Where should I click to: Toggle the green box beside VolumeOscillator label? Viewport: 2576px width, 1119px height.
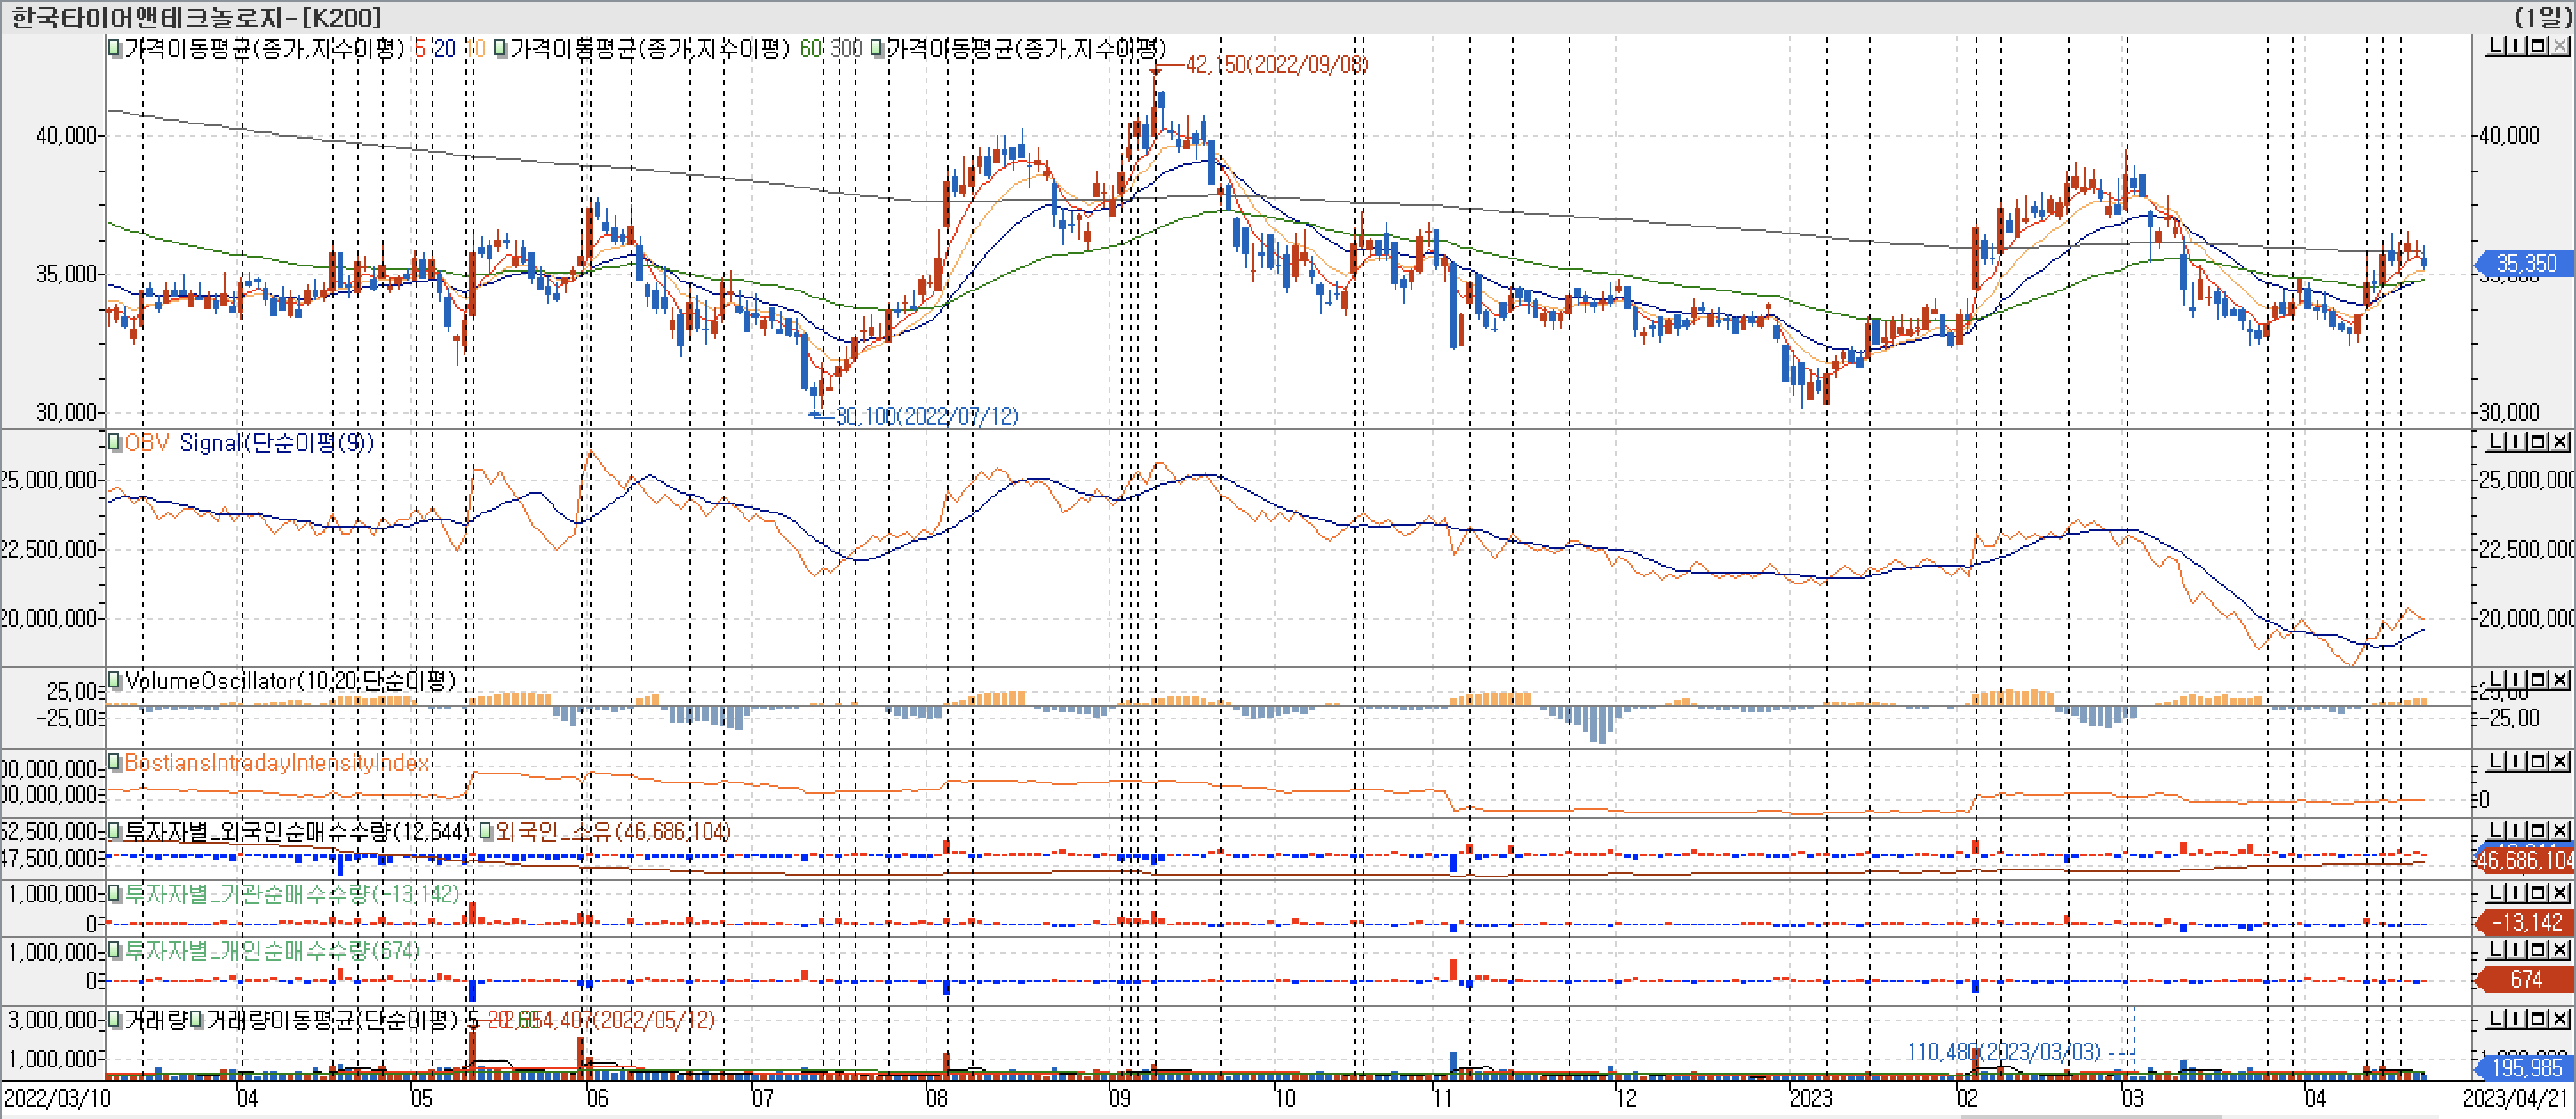click(115, 681)
